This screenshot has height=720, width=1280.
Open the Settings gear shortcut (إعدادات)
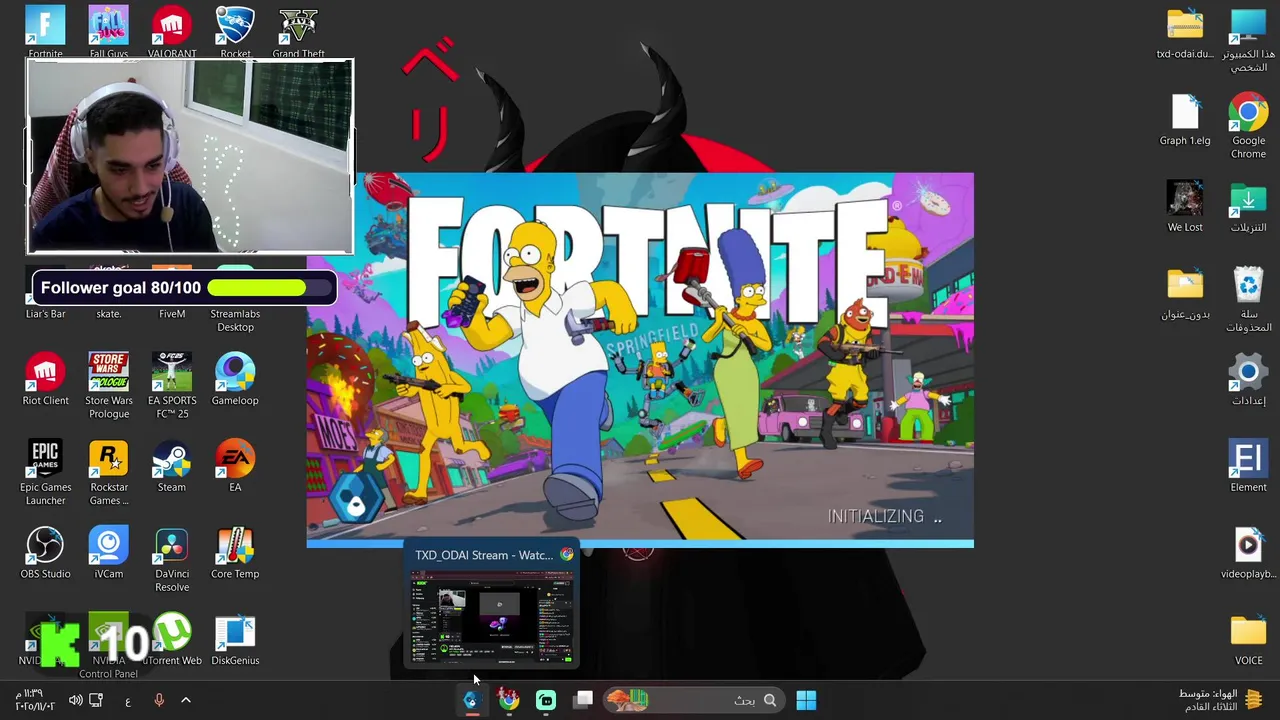(1248, 379)
